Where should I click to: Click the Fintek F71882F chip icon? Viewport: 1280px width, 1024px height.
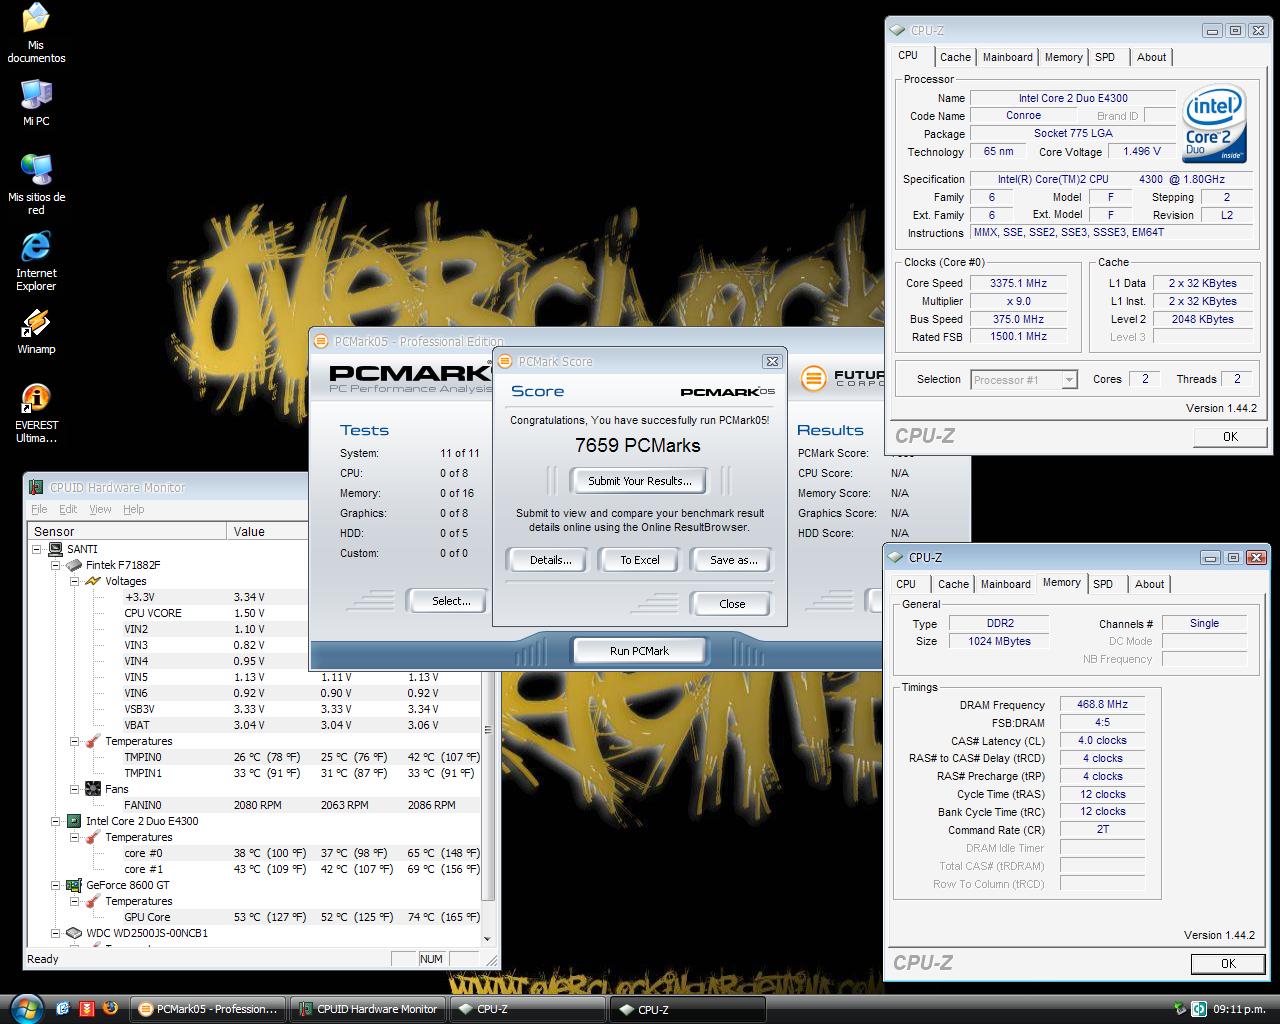click(x=75, y=565)
